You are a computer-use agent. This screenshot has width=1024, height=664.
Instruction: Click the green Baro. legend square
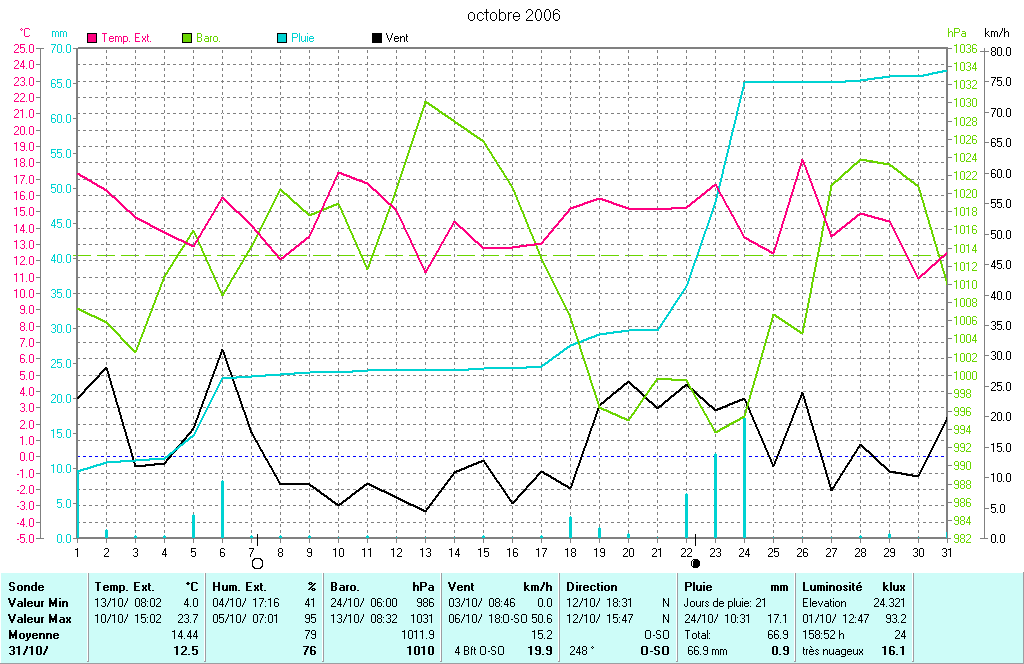coord(187,38)
